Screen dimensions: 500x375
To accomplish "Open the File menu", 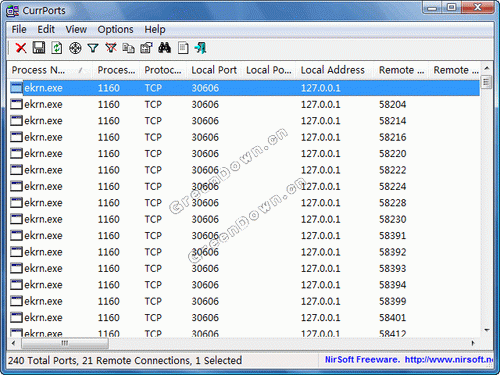I will [19, 29].
